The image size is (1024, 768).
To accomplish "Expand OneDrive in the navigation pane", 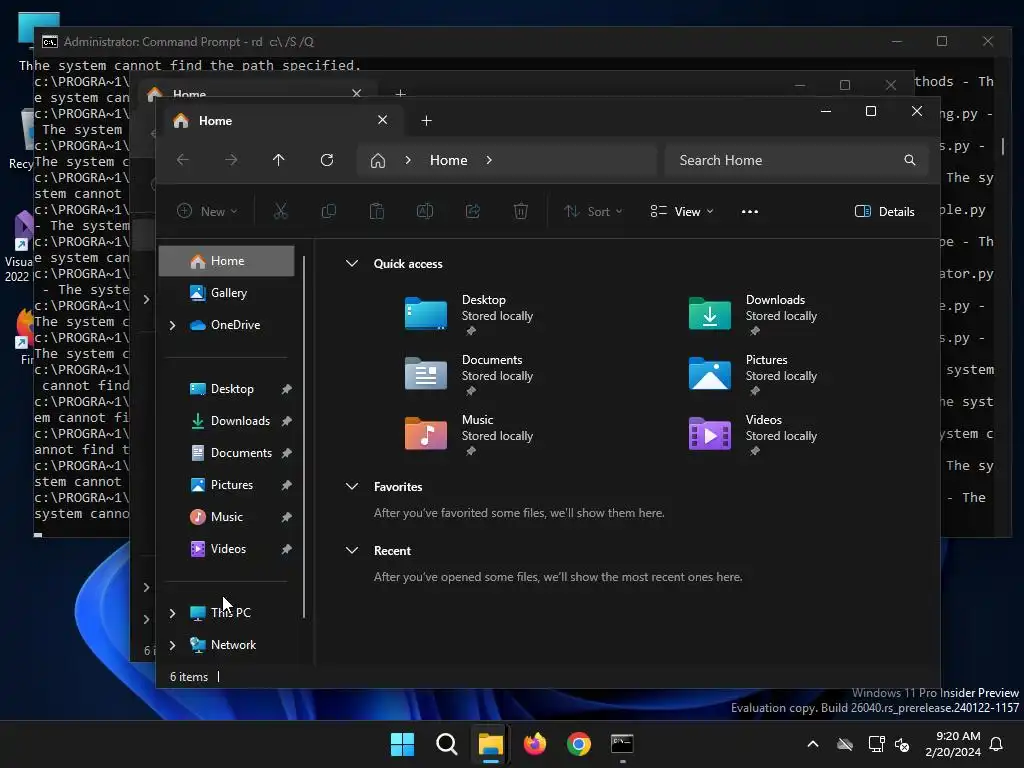I will tap(172, 325).
